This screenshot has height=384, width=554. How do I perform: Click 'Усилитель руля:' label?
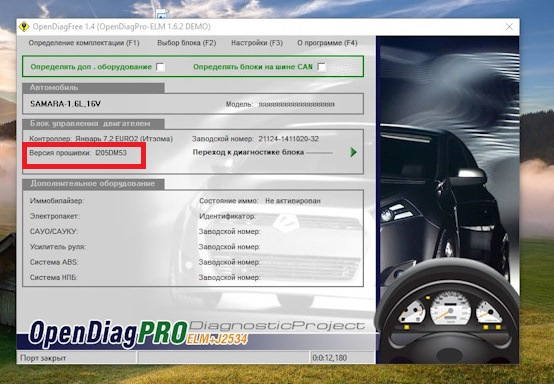coord(58,247)
